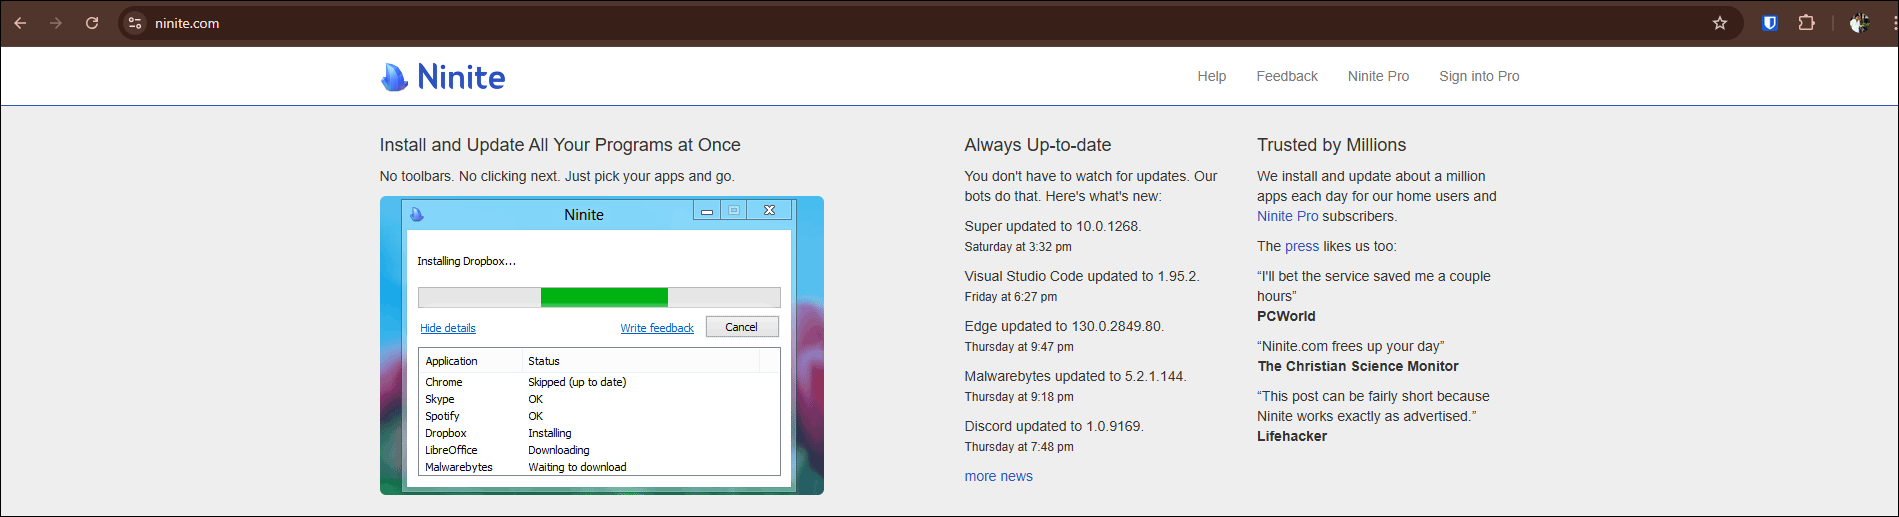
Task: Click the browser back arrow
Action: click(x=20, y=23)
